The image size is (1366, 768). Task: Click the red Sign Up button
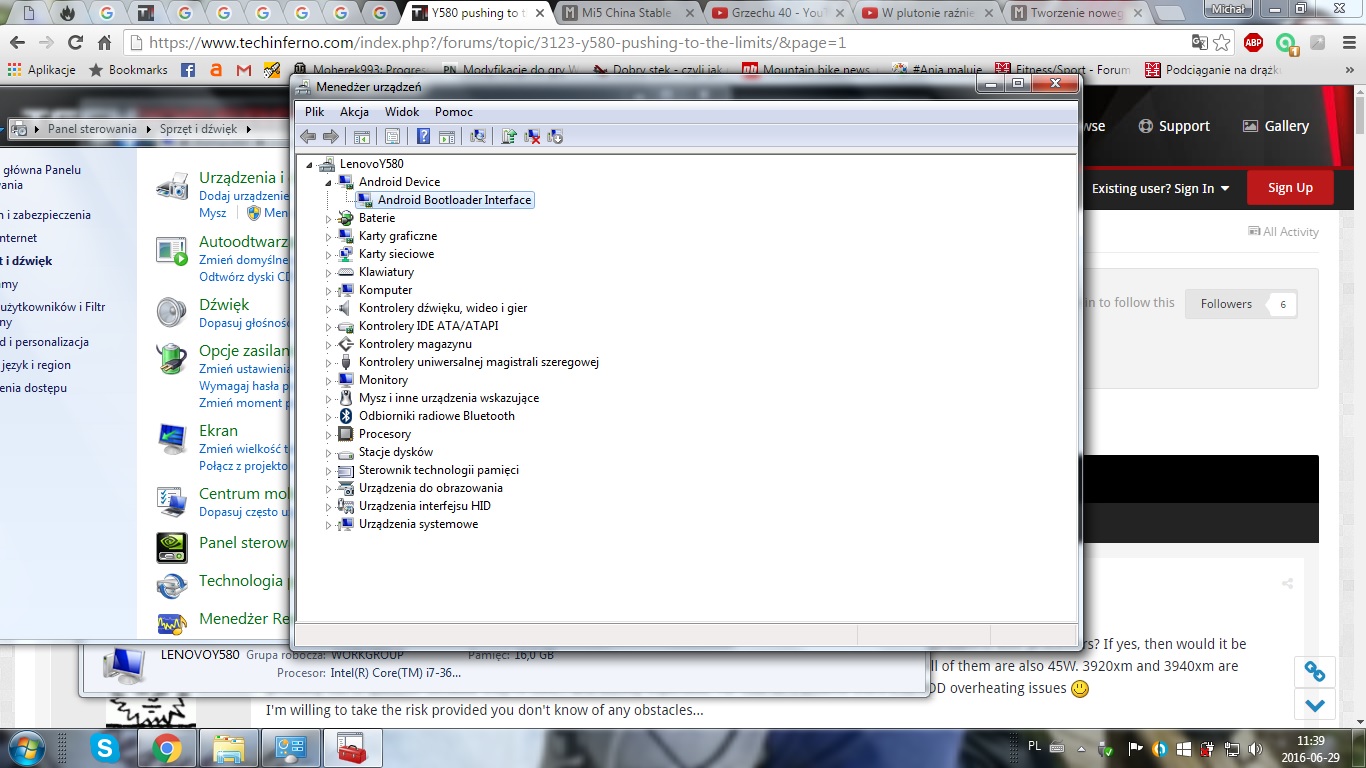(x=1290, y=188)
